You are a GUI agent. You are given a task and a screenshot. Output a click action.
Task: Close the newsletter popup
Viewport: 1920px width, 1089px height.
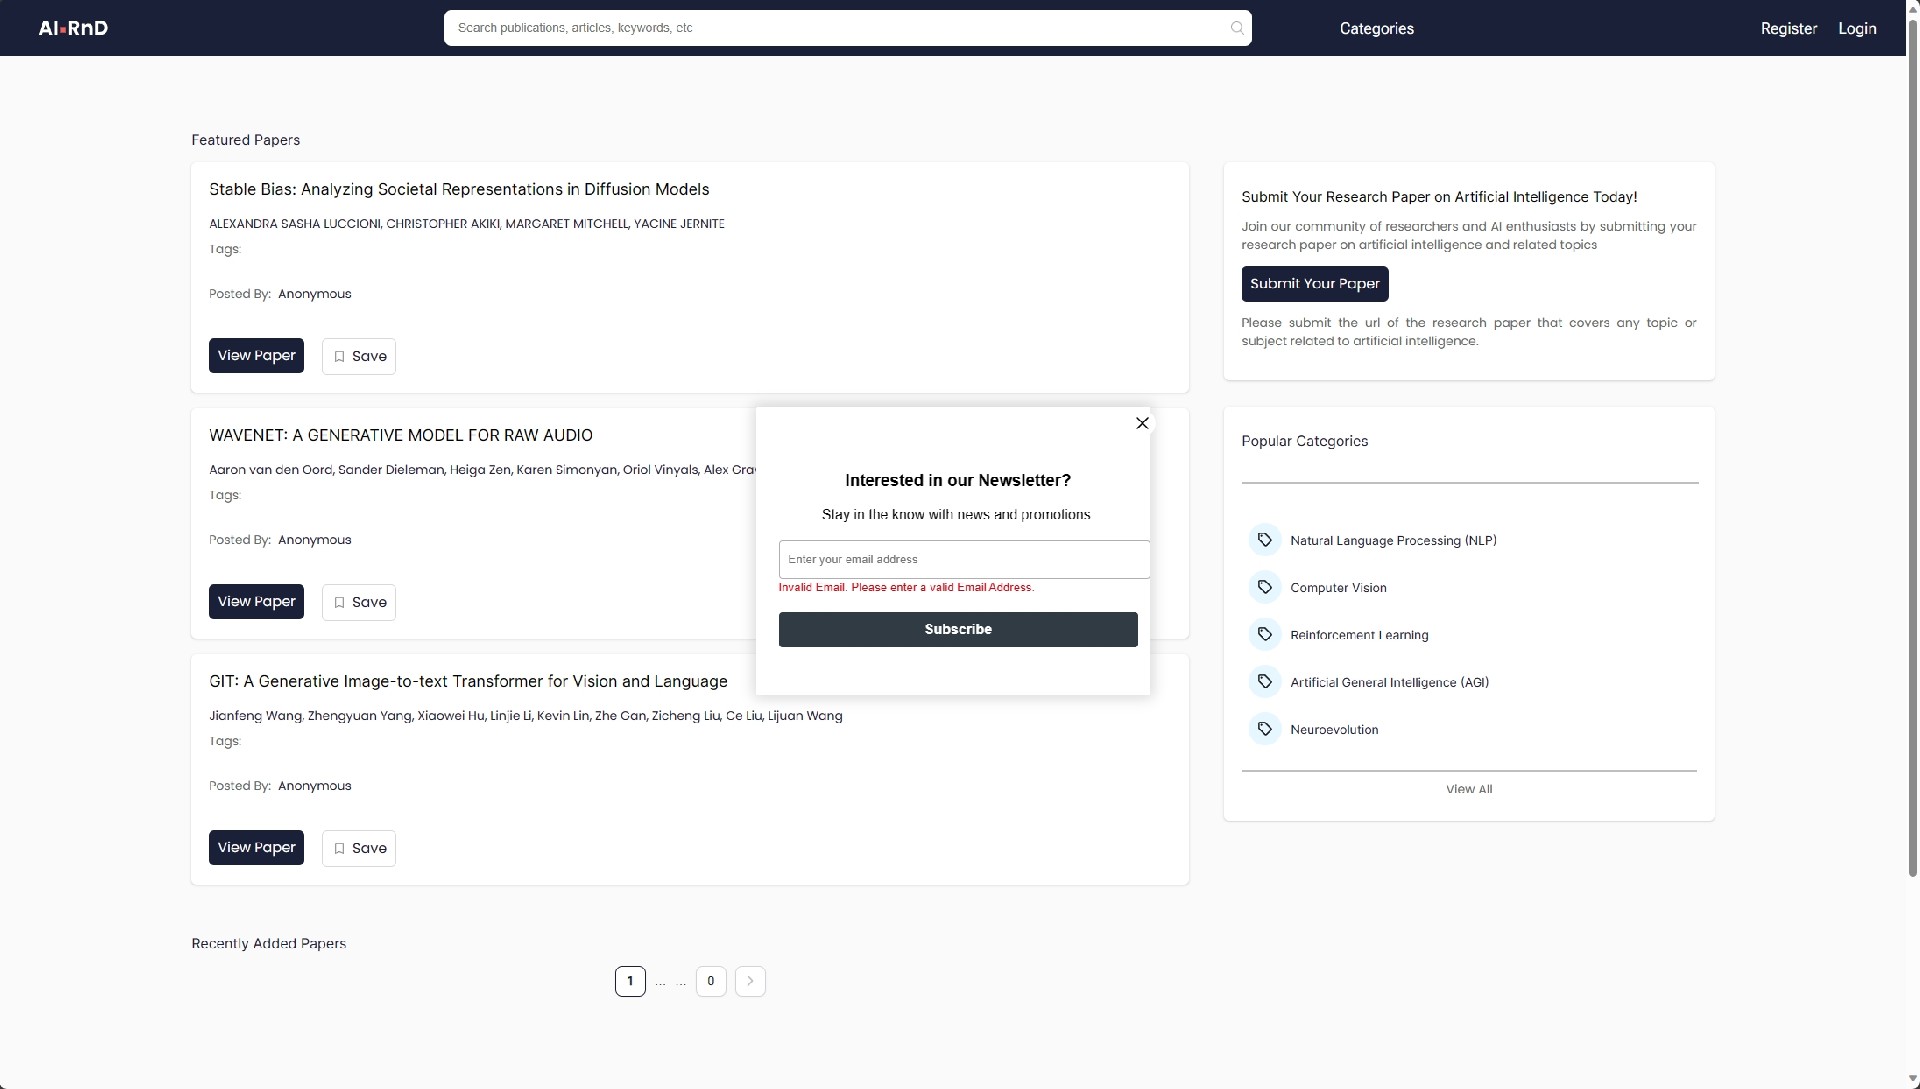pos(1142,423)
